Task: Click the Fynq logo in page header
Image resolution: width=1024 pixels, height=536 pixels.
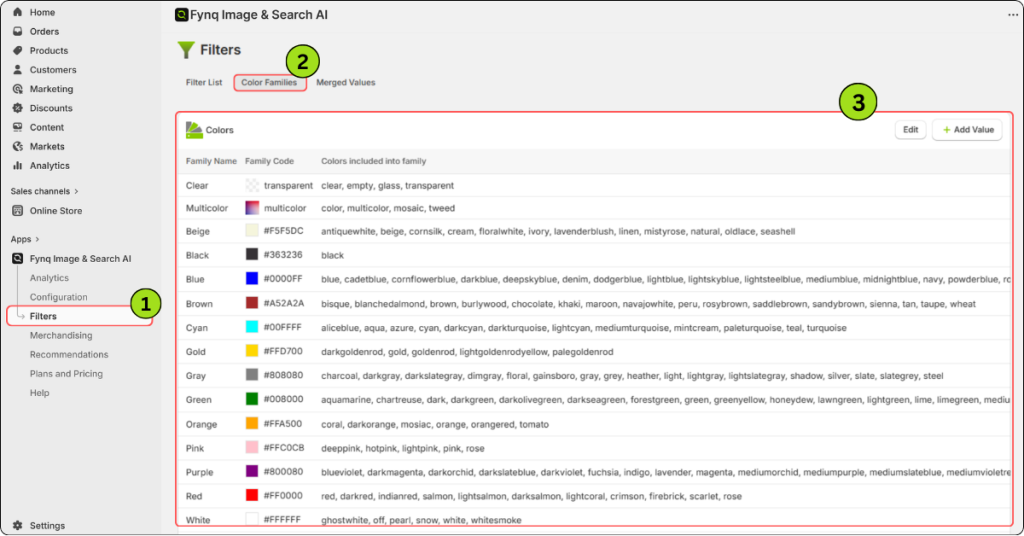Action: [182, 14]
